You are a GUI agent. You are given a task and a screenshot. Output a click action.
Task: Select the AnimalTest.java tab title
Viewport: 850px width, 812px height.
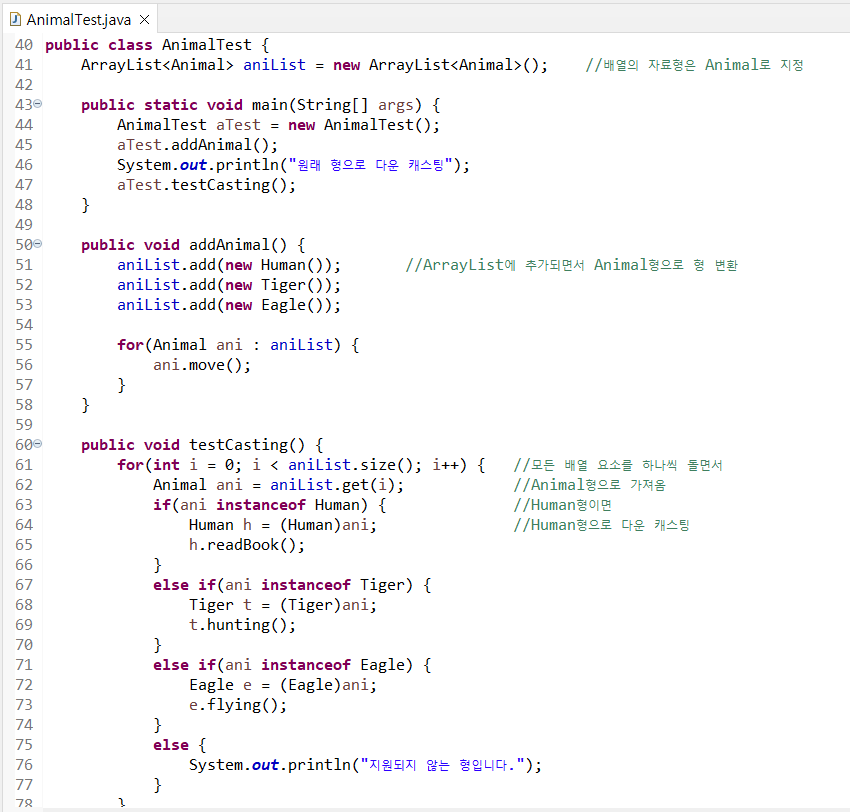(x=78, y=20)
